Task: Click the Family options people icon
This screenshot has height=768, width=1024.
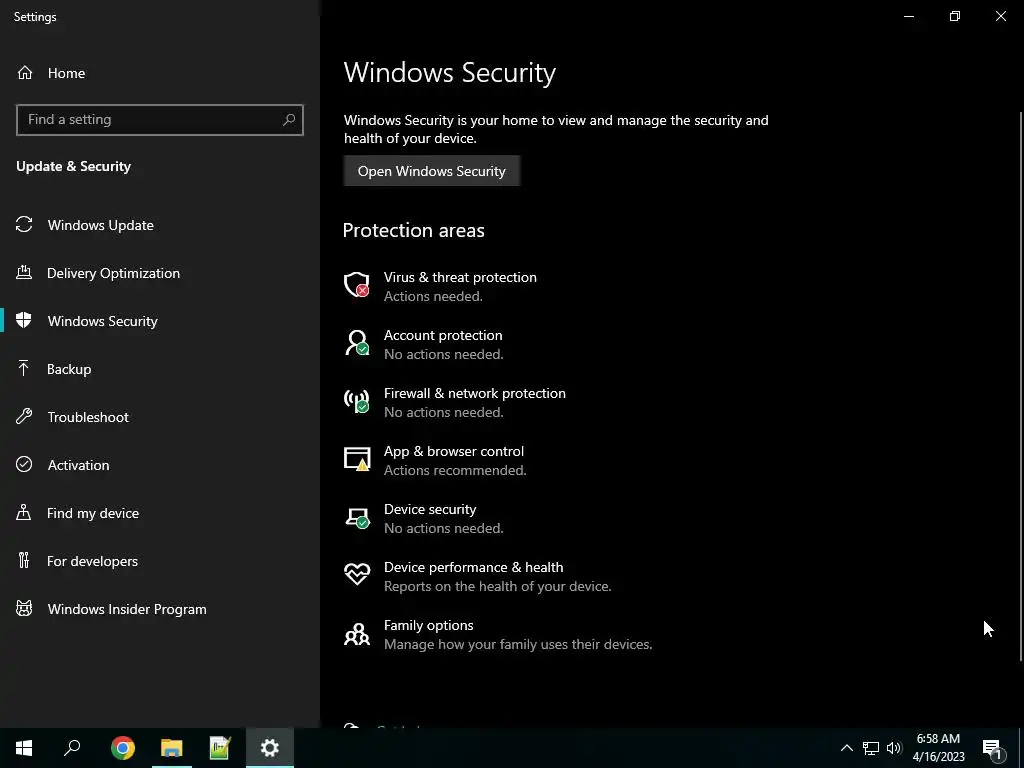Action: click(x=357, y=633)
